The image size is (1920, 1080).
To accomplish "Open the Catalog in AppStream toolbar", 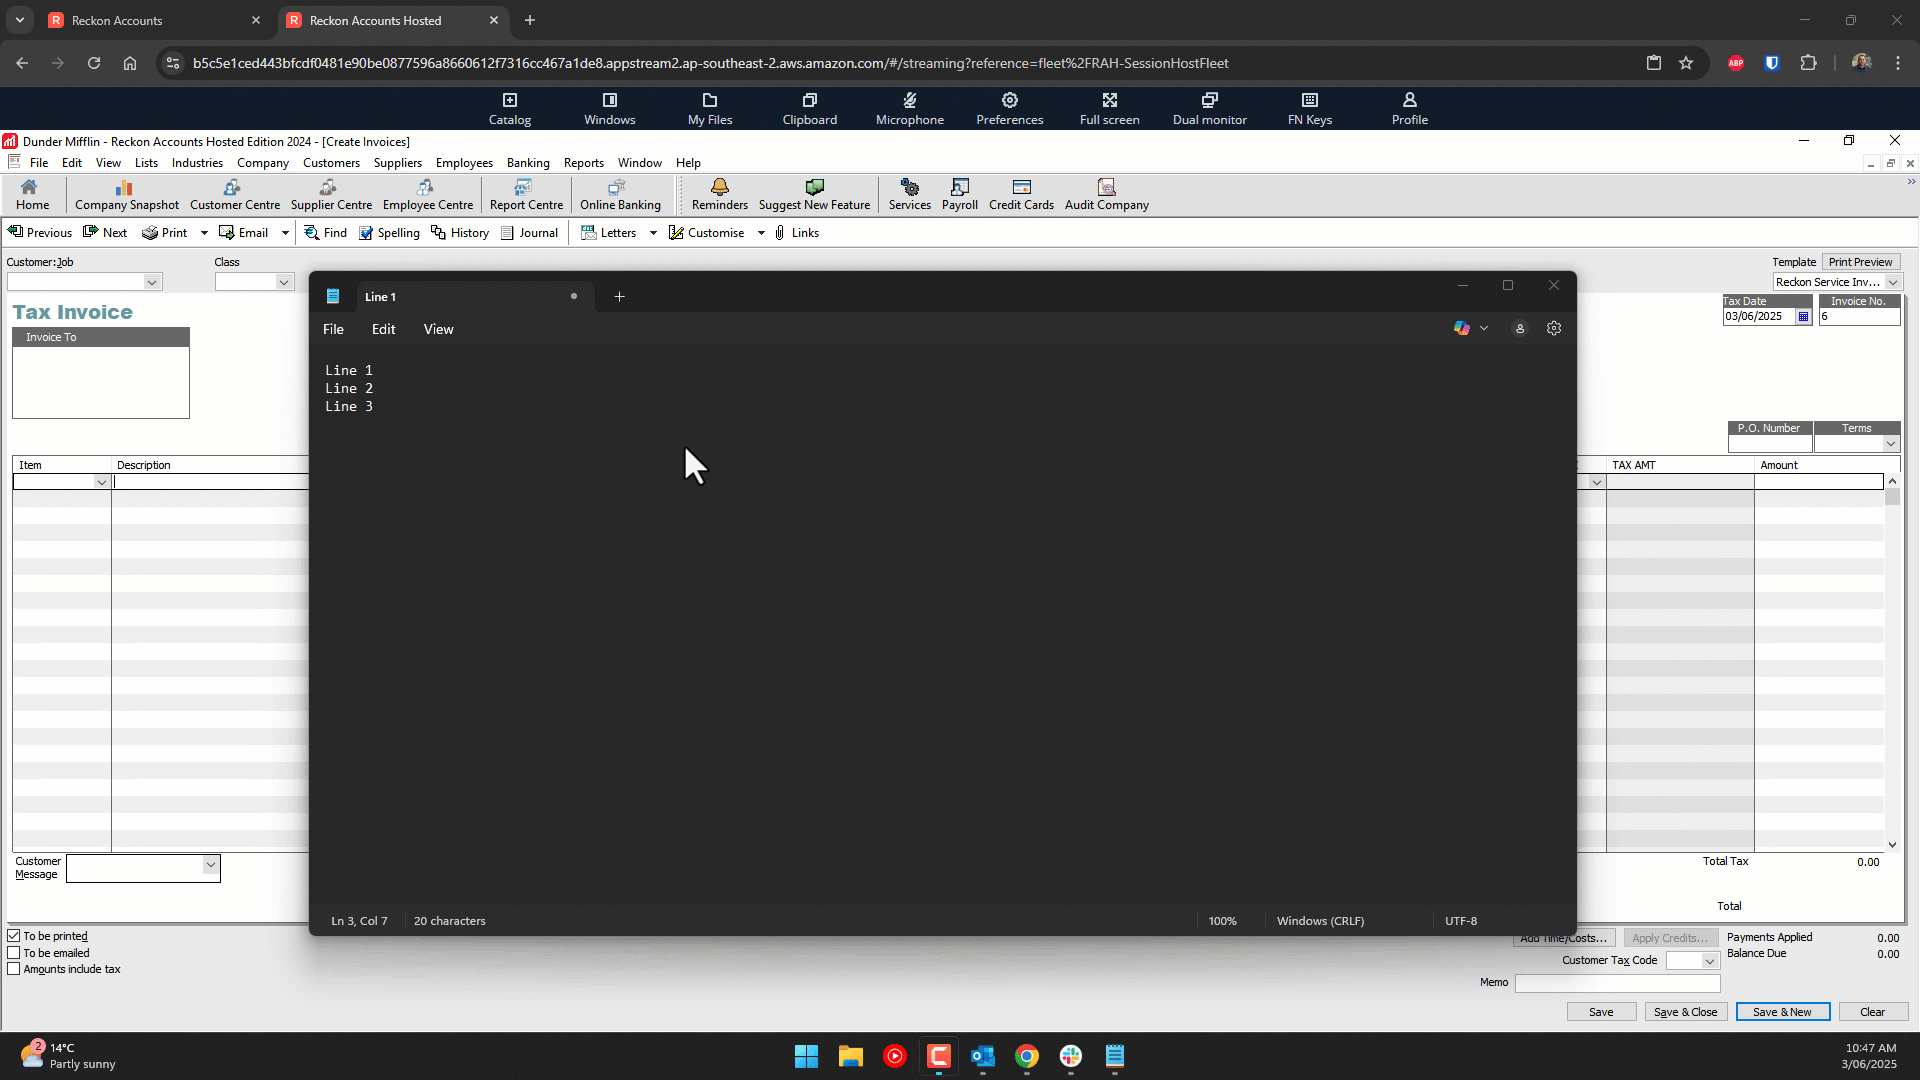I will coord(509,109).
